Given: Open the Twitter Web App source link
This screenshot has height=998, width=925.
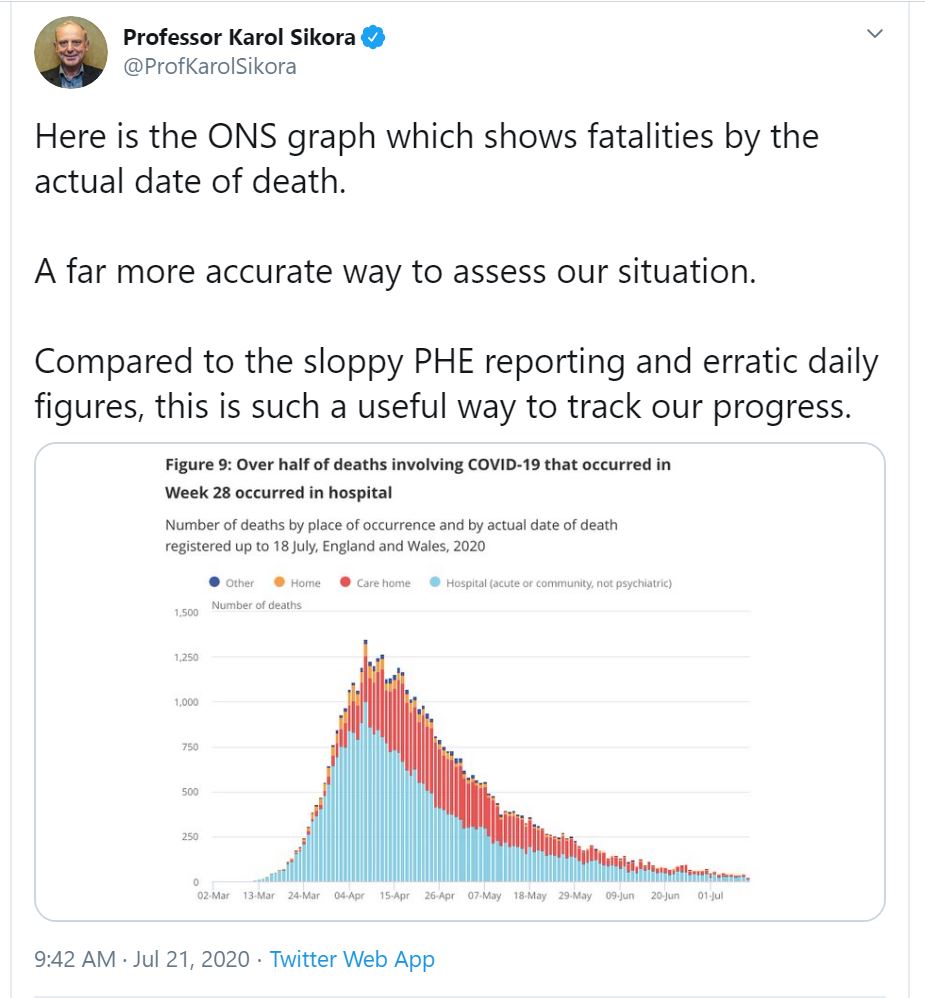Looking at the screenshot, I should coord(352,960).
